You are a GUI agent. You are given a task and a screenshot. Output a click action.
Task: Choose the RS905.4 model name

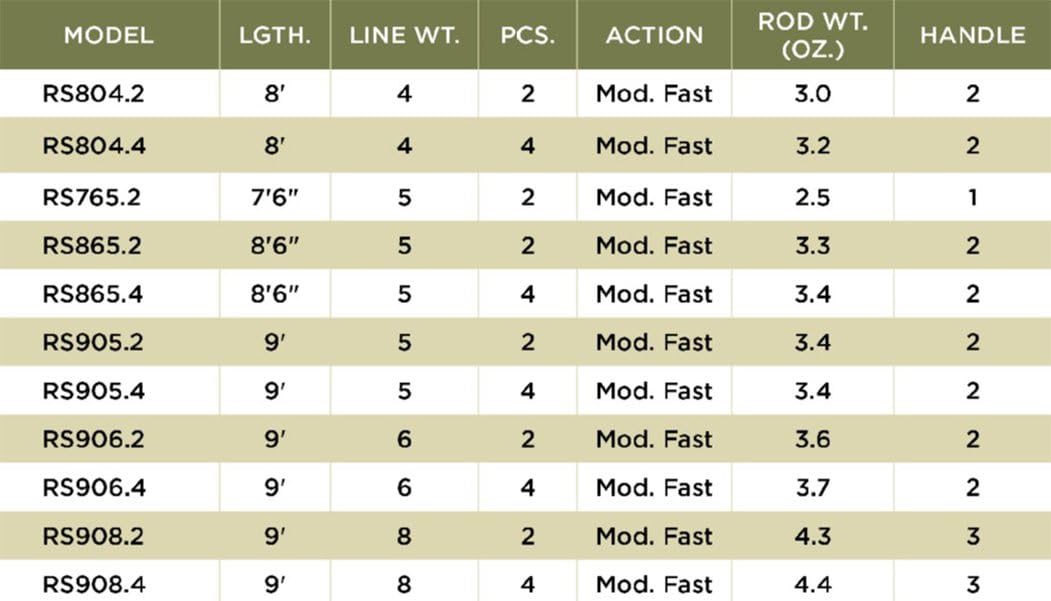click(93, 391)
